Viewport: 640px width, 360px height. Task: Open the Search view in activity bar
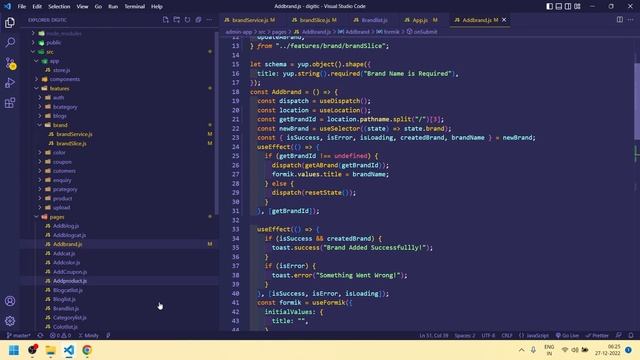click(10, 42)
